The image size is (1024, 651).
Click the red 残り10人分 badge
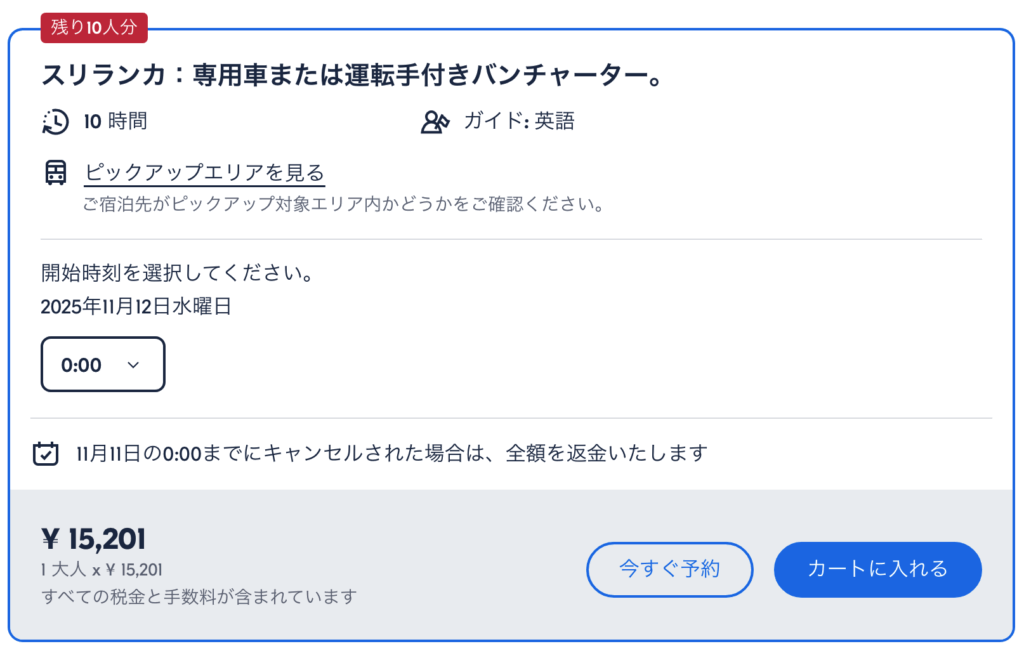[93, 29]
